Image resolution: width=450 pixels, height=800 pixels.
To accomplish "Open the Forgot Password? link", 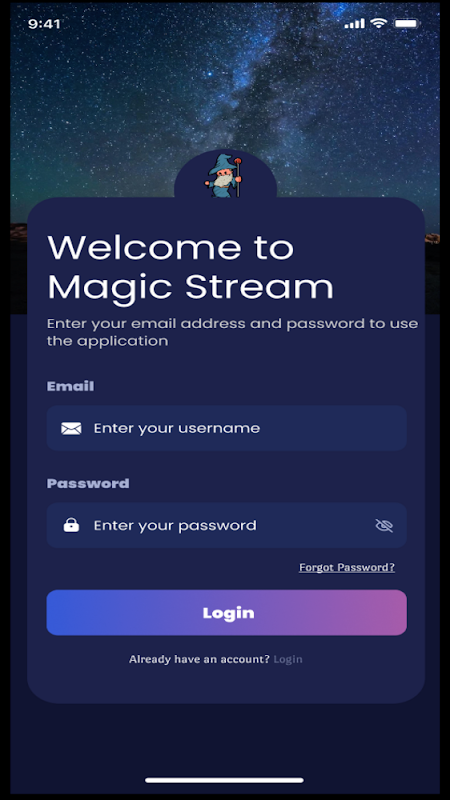I will [347, 567].
